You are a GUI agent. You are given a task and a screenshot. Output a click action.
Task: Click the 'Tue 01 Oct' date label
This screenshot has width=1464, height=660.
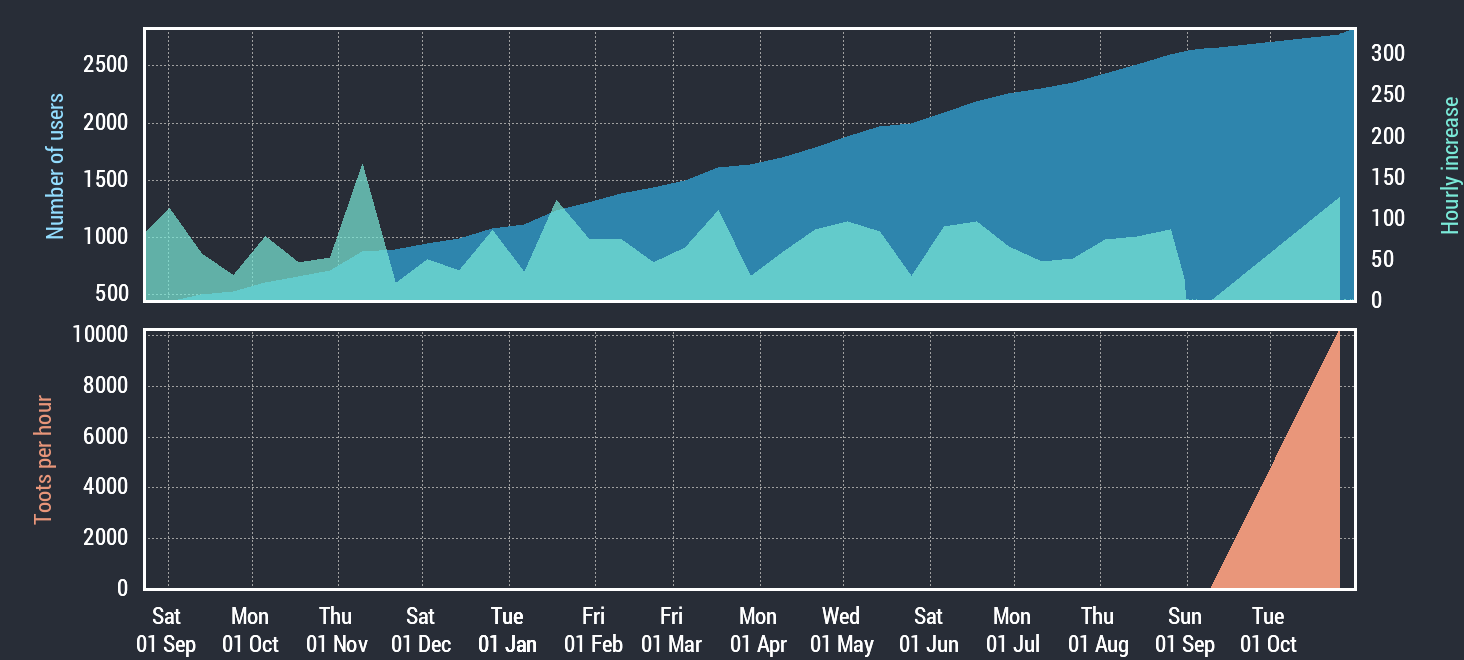pos(1268,630)
